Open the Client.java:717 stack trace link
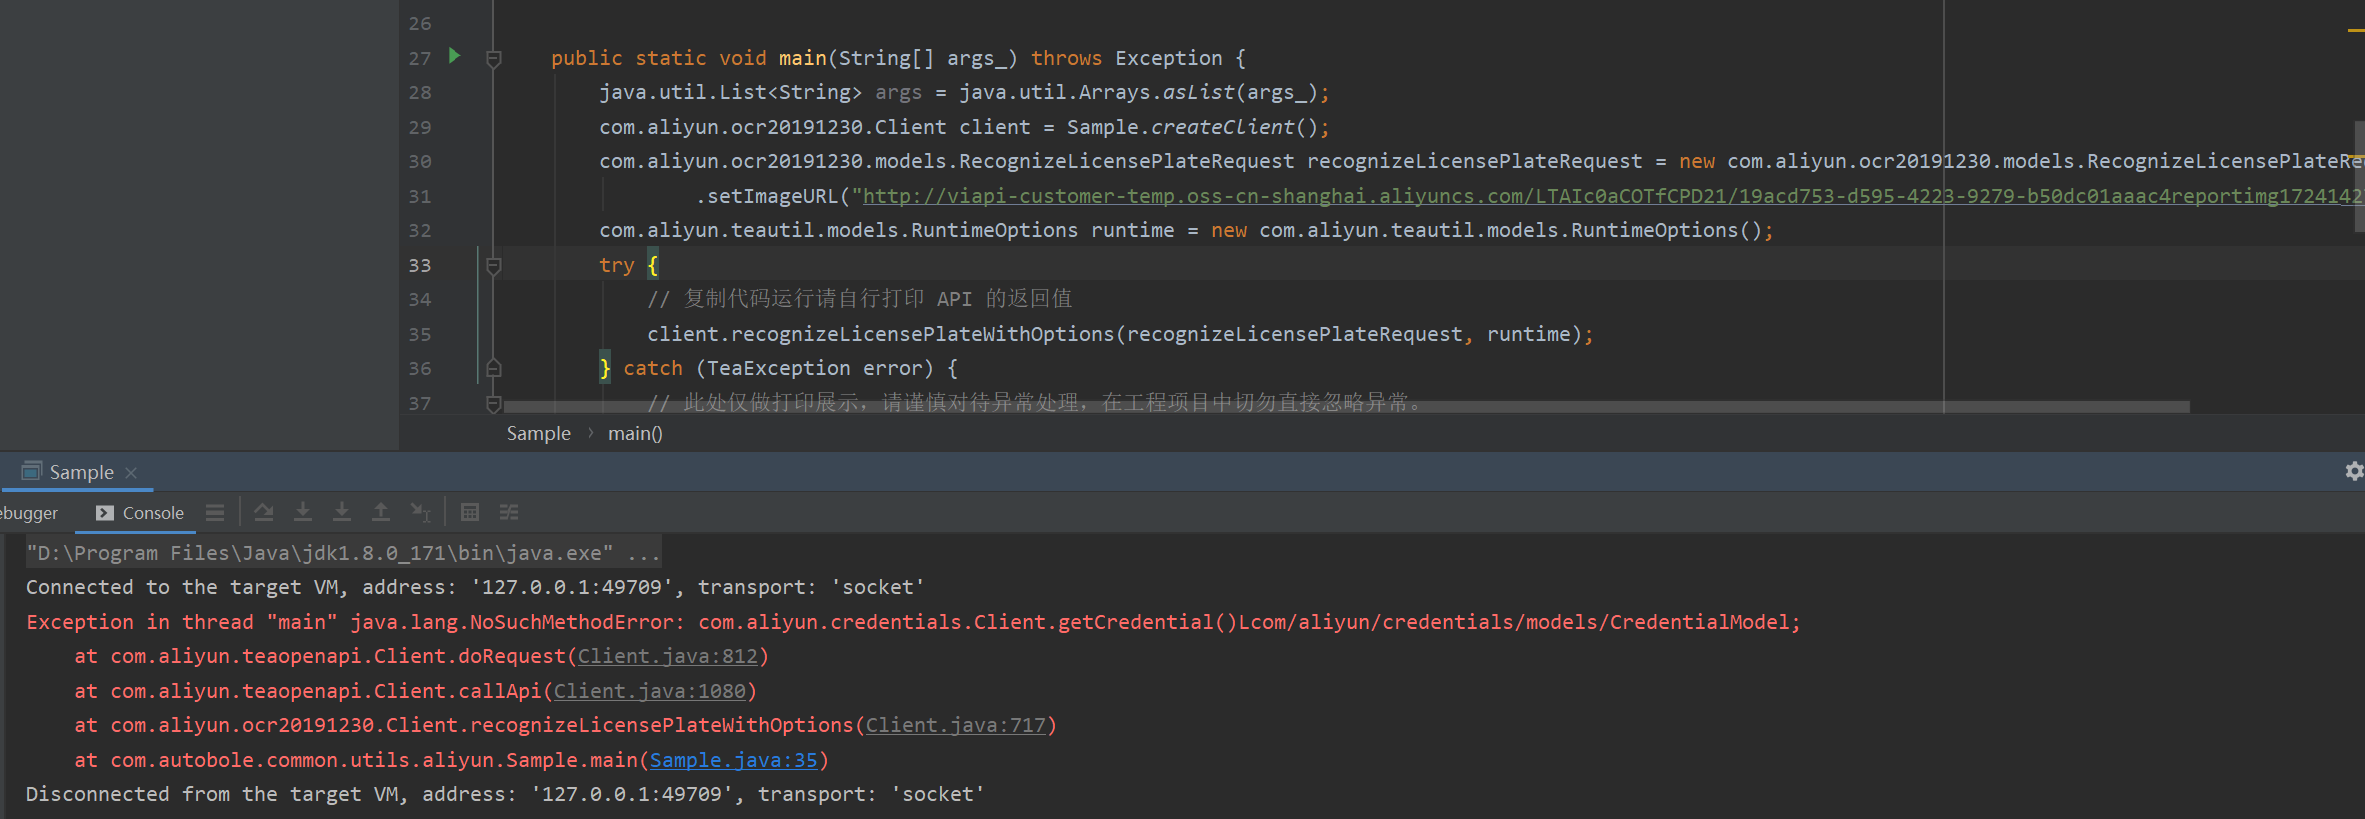This screenshot has height=819, width=2365. click(x=956, y=725)
